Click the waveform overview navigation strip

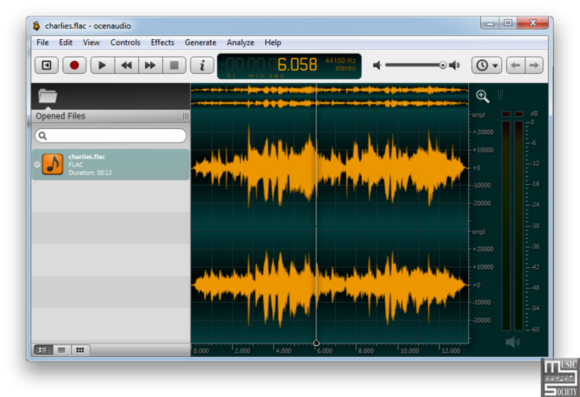point(330,97)
